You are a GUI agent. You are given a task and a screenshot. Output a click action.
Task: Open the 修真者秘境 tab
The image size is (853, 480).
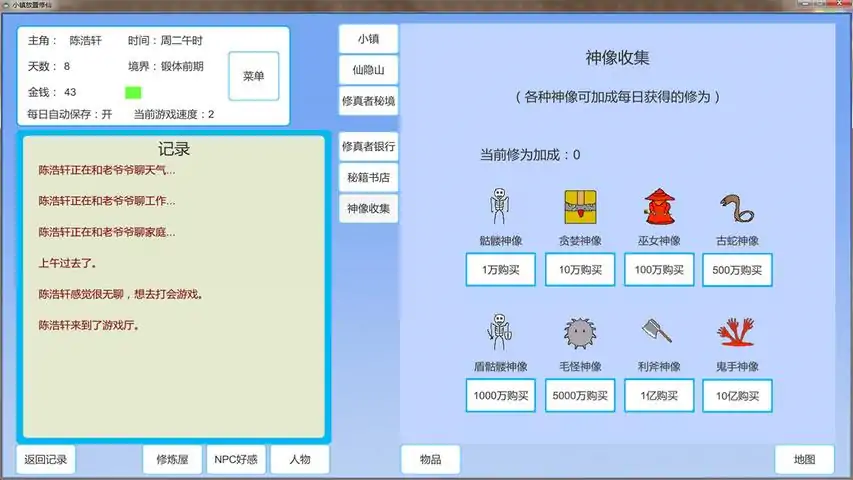click(x=369, y=102)
